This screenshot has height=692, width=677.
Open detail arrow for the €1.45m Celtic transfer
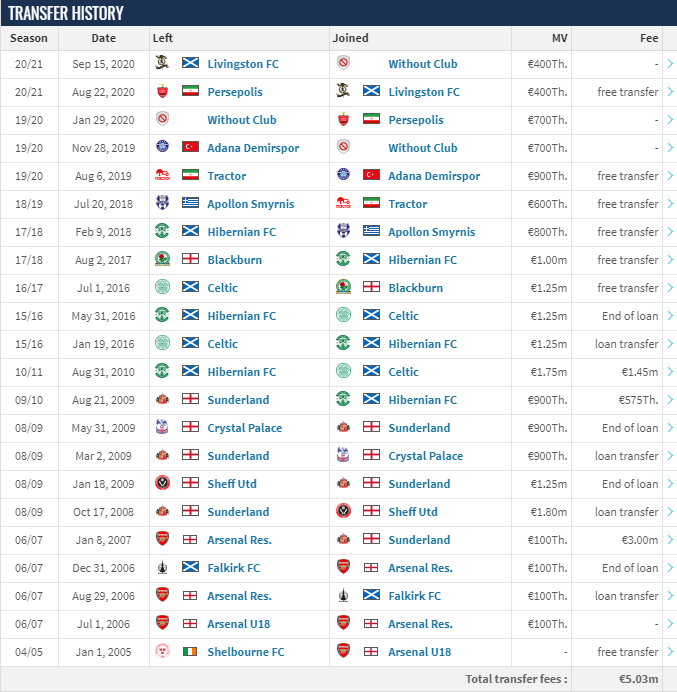point(669,371)
